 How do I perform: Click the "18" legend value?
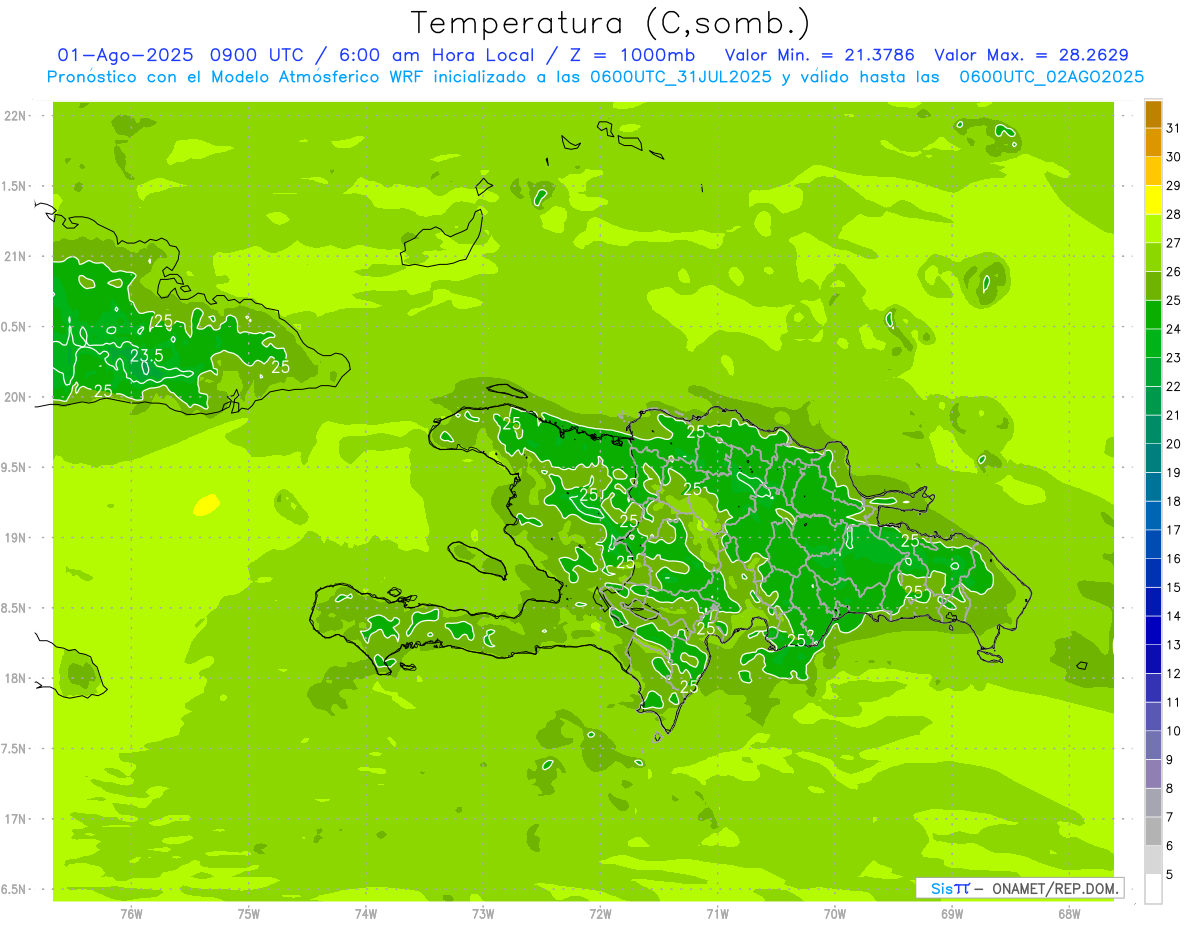tap(1174, 501)
